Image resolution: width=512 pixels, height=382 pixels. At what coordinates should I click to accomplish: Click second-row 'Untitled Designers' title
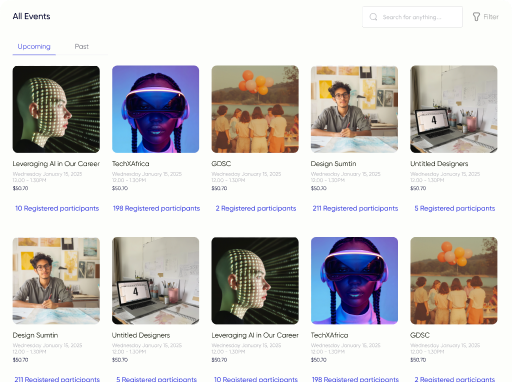click(141, 335)
